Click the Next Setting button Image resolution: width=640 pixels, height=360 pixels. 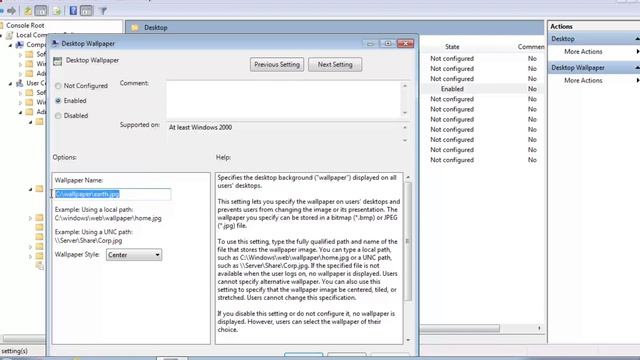pos(335,64)
